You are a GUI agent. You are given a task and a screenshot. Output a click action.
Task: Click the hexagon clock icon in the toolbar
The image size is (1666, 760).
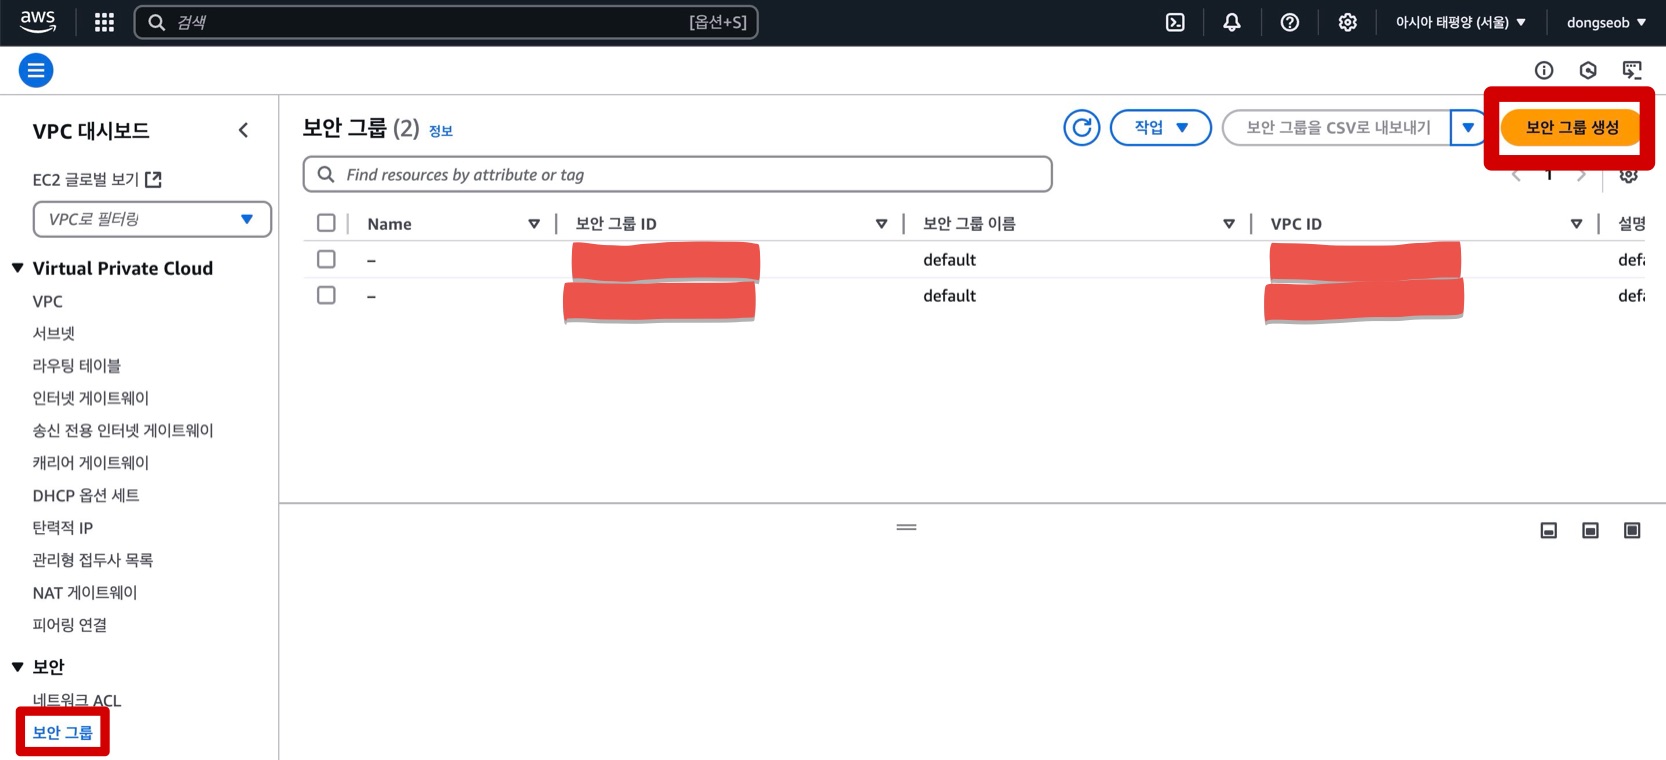click(1588, 70)
